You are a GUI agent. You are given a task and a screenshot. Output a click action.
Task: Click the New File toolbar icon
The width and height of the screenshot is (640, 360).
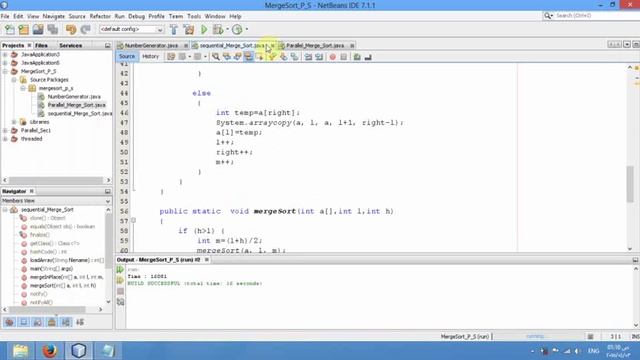[x=9, y=29]
